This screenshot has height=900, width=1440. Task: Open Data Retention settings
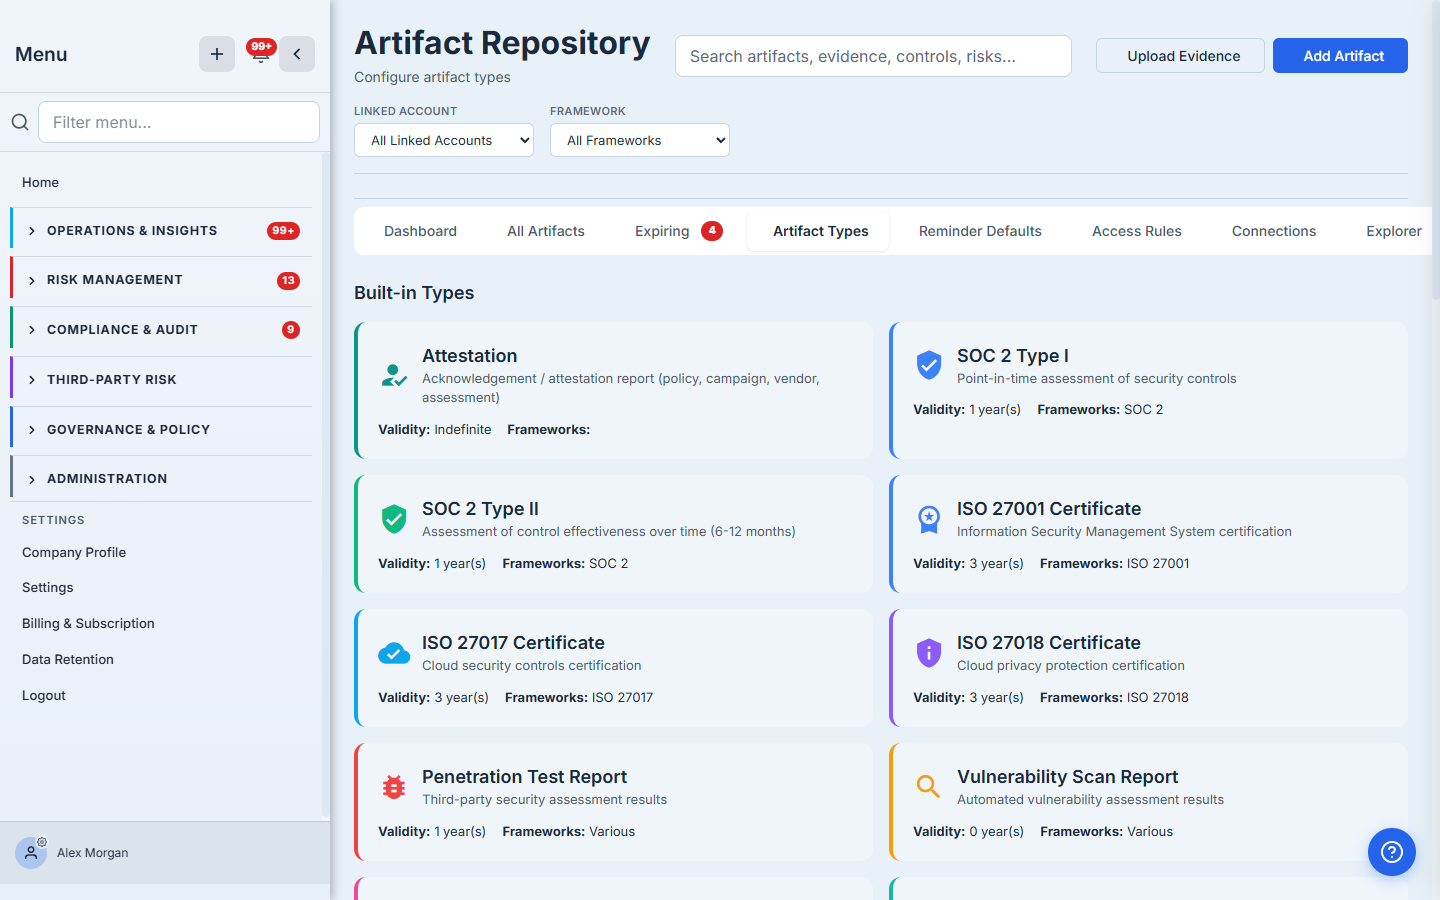coord(68,659)
